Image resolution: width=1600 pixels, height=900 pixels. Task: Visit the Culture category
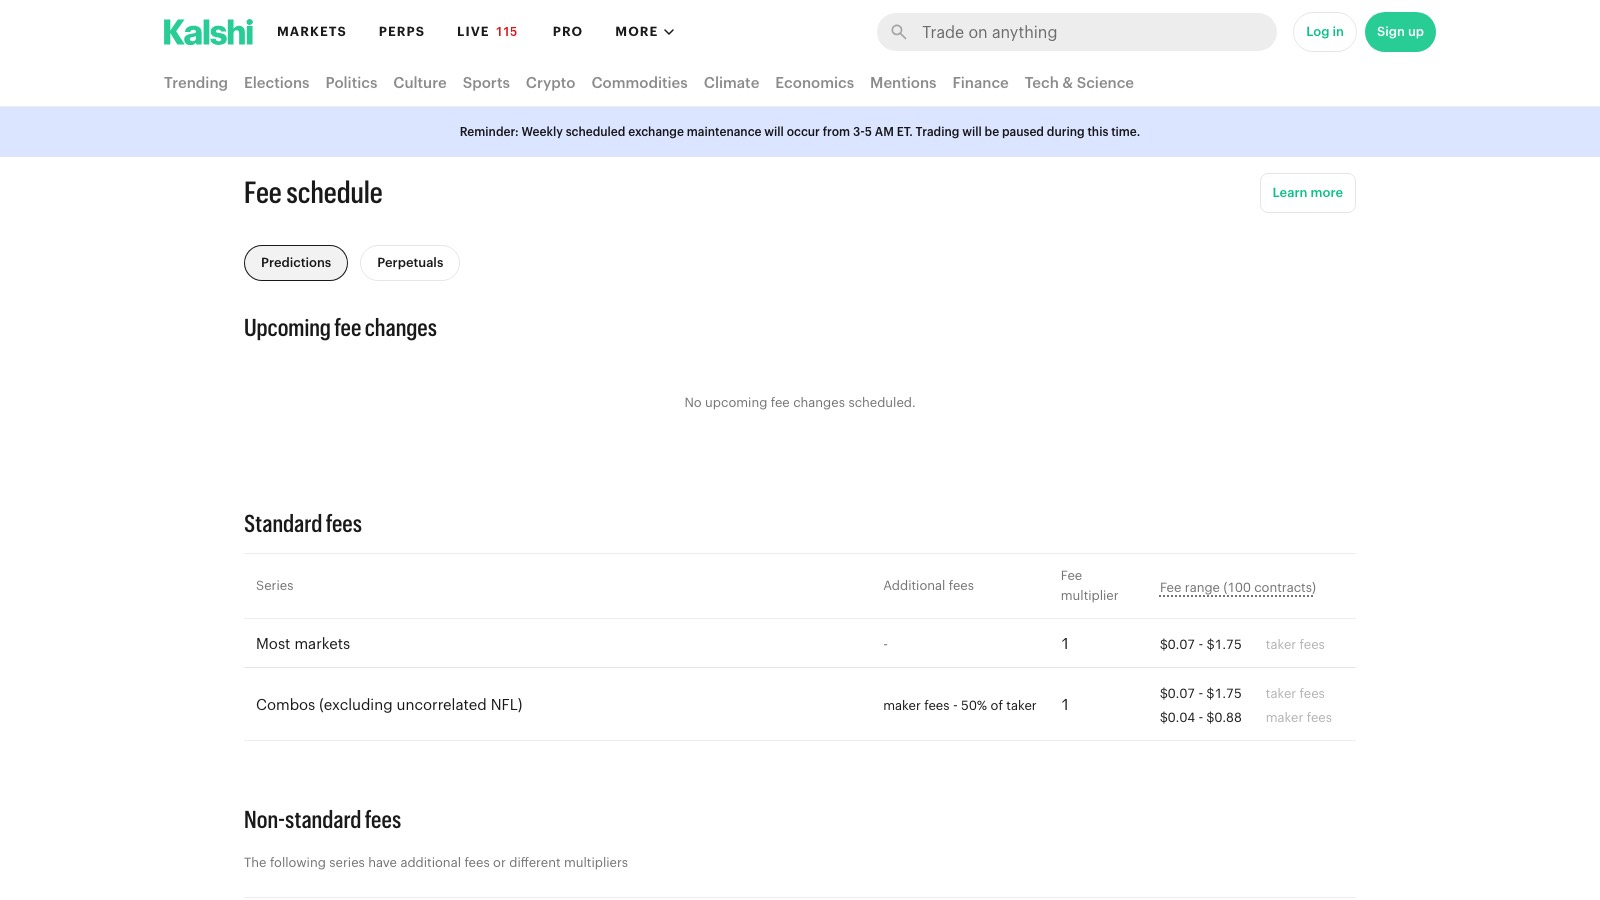(420, 83)
